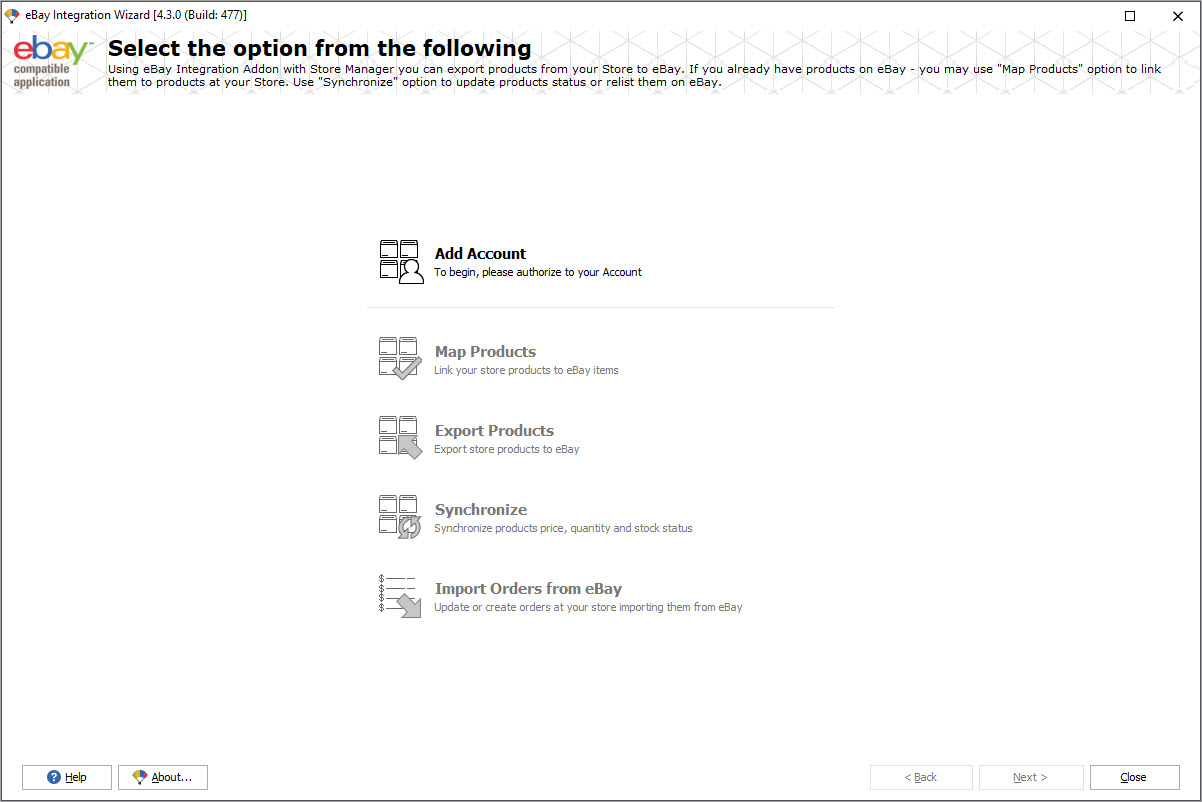Click 'Synchronize products price, quantity and stock status'
Image resolution: width=1202 pixels, height=802 pixels.
tap(563, 528)
